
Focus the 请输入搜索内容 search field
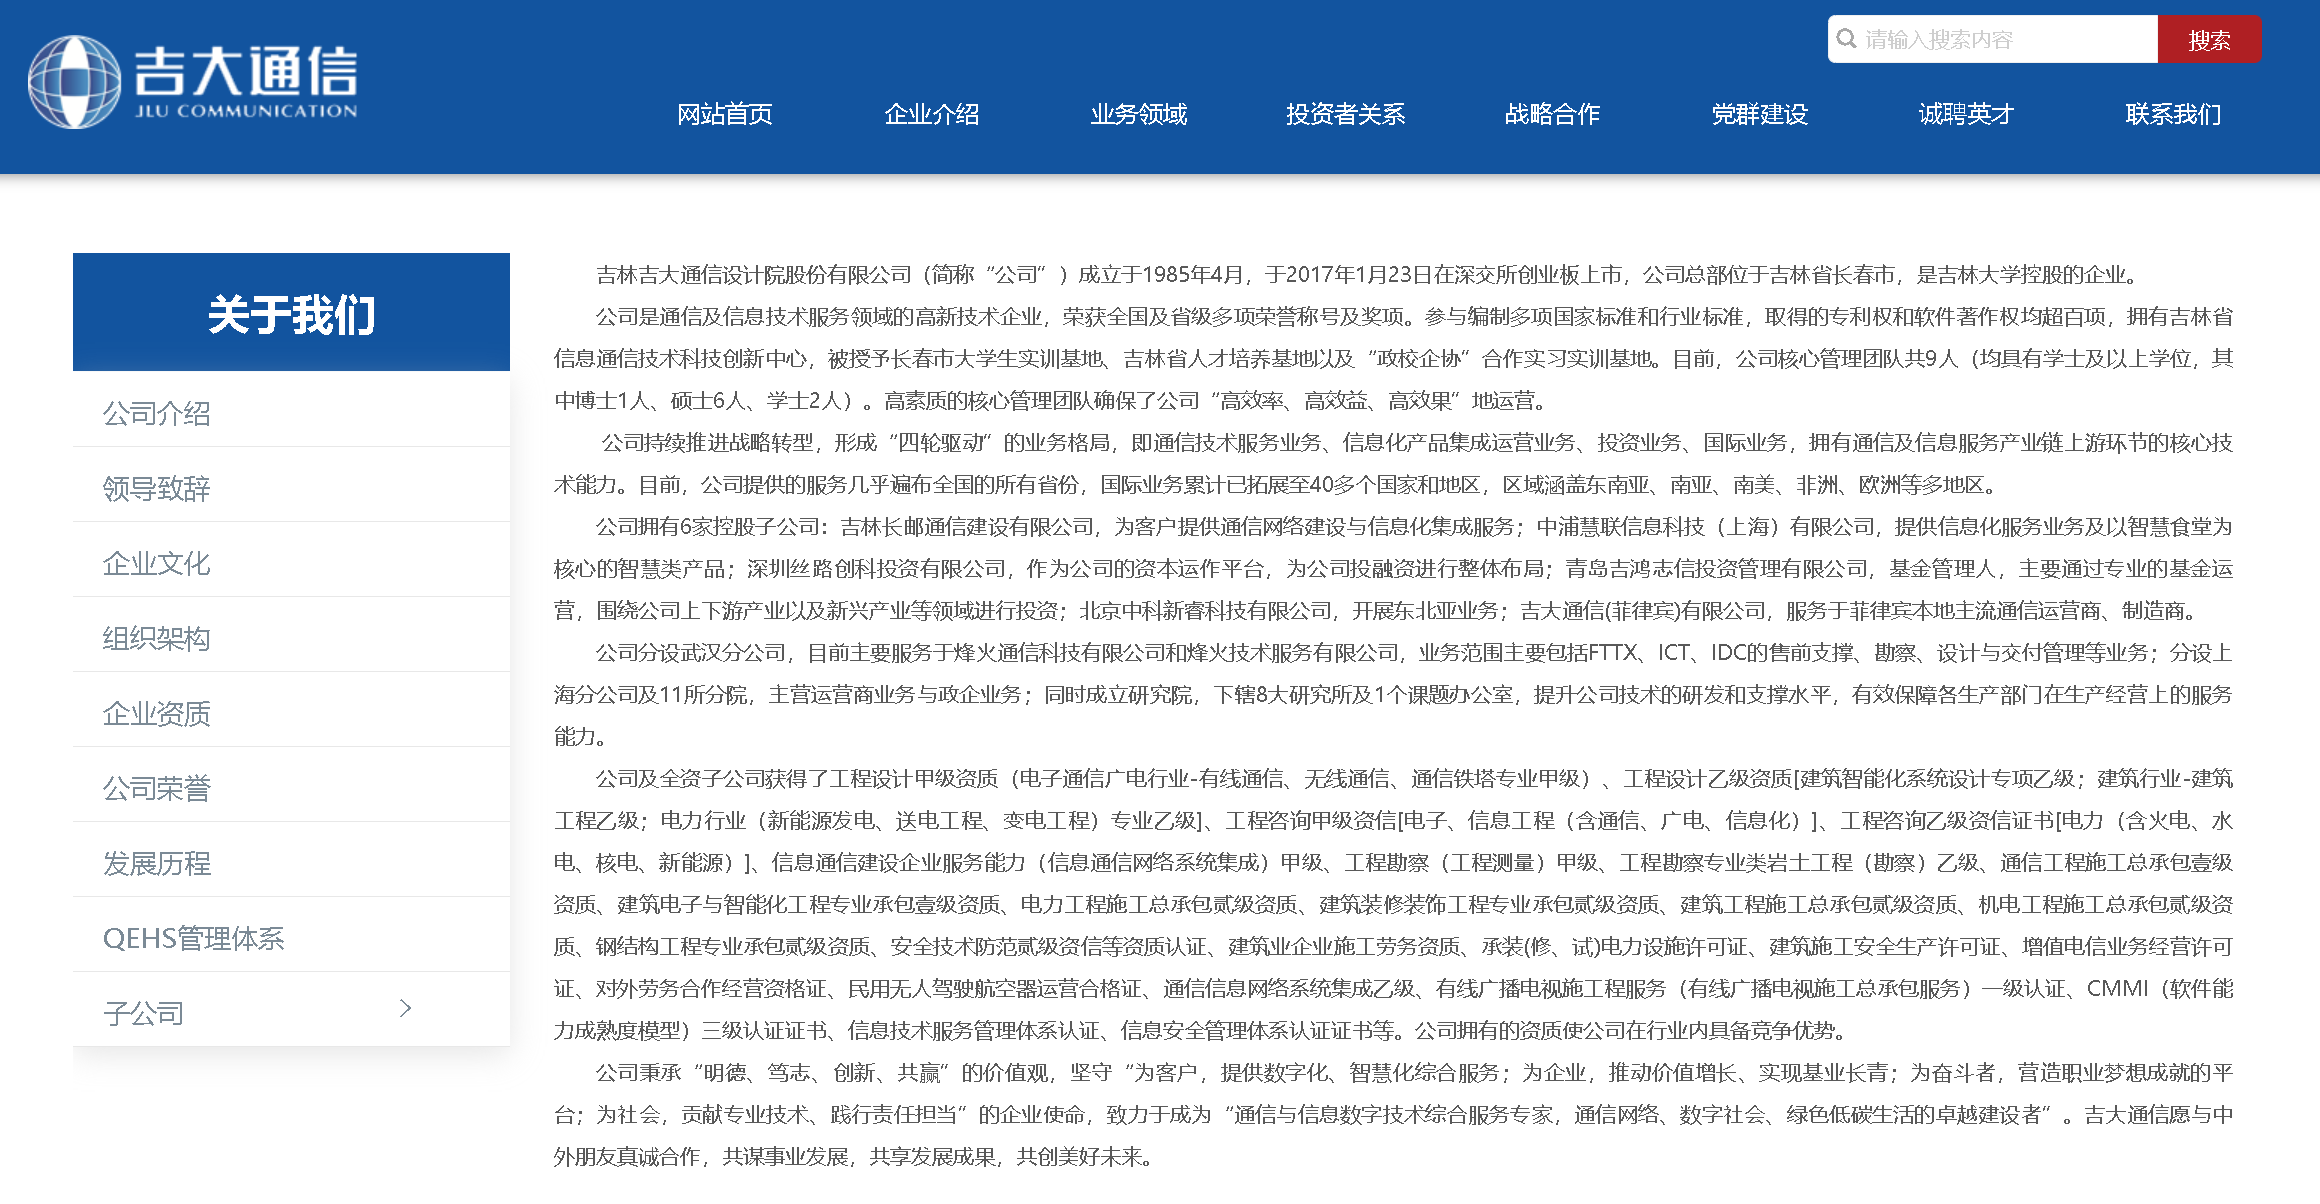[x=1992, y=39]
